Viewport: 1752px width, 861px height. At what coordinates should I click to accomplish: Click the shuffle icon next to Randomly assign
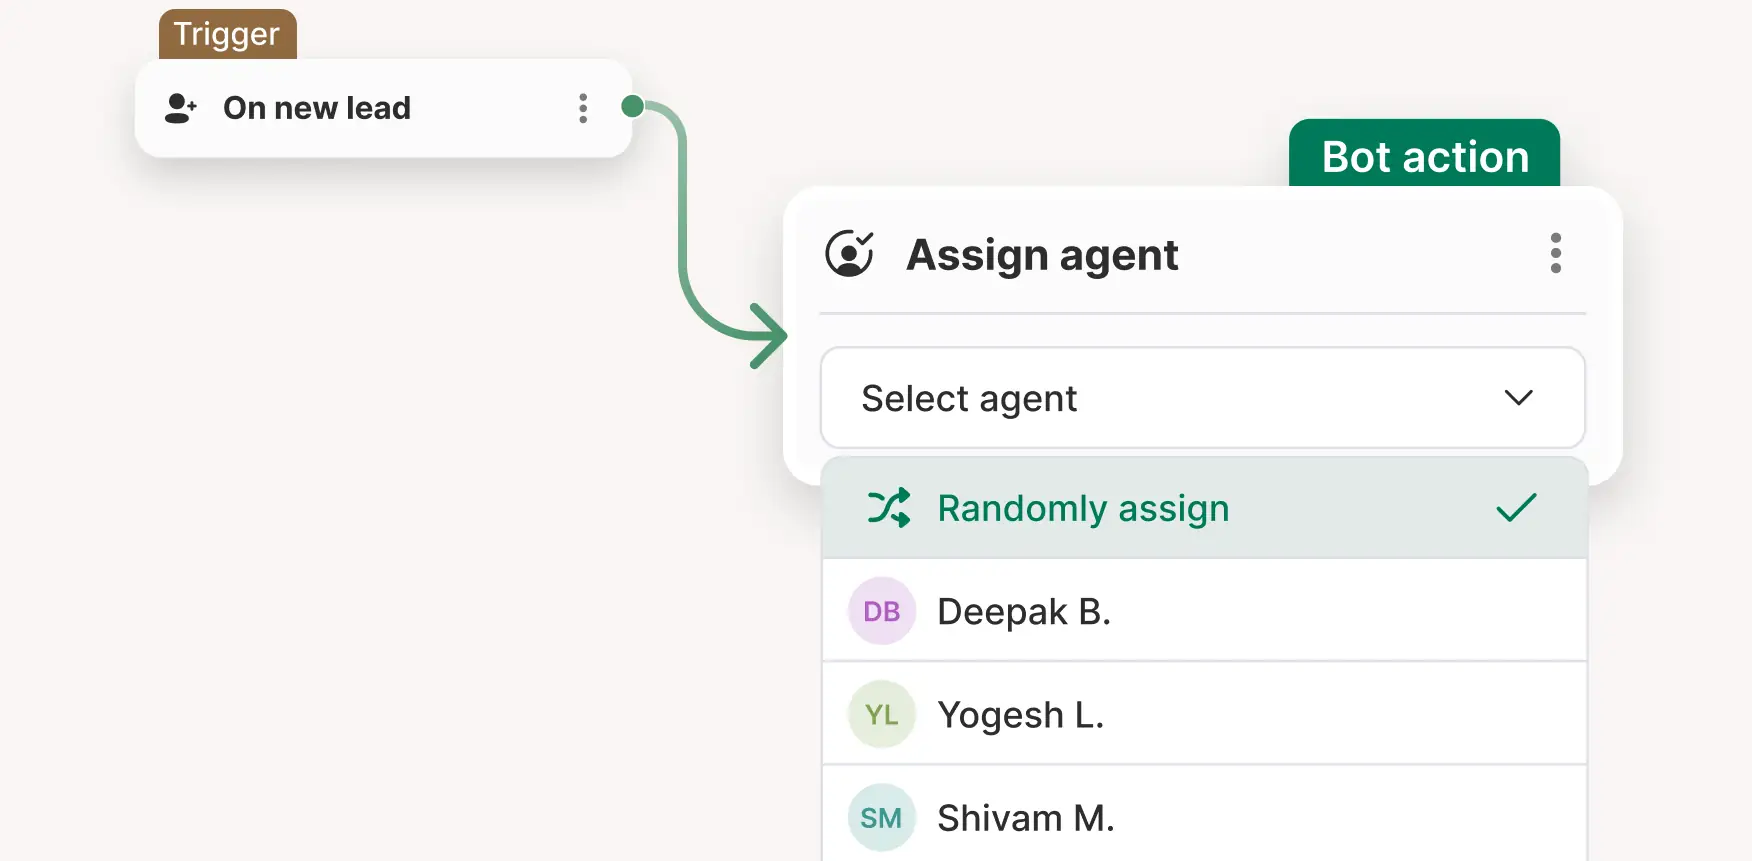pyautogui.click(x=888, y=508)
